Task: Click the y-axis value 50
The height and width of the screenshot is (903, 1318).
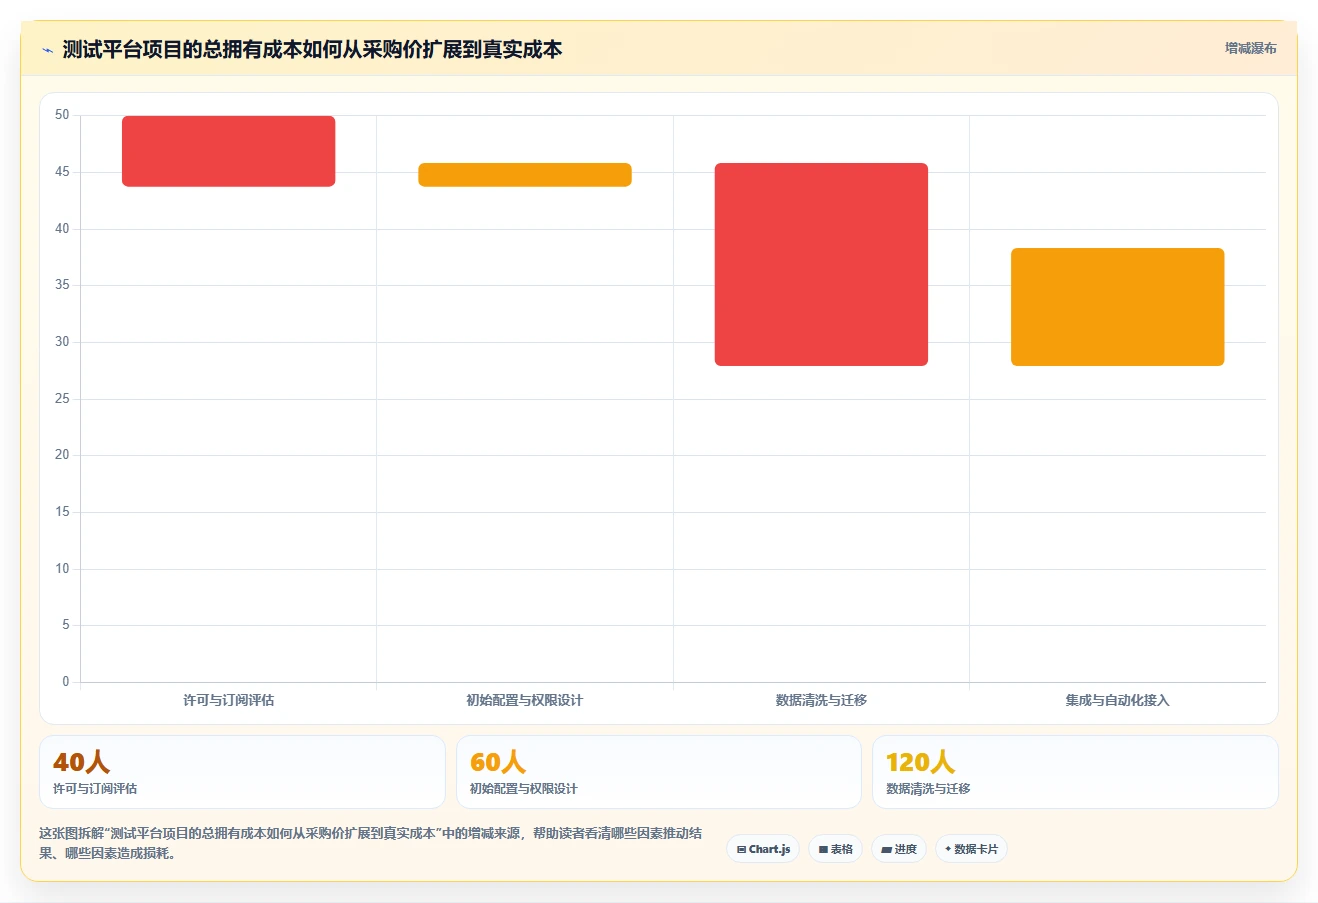Action: [x=62, y=115]
